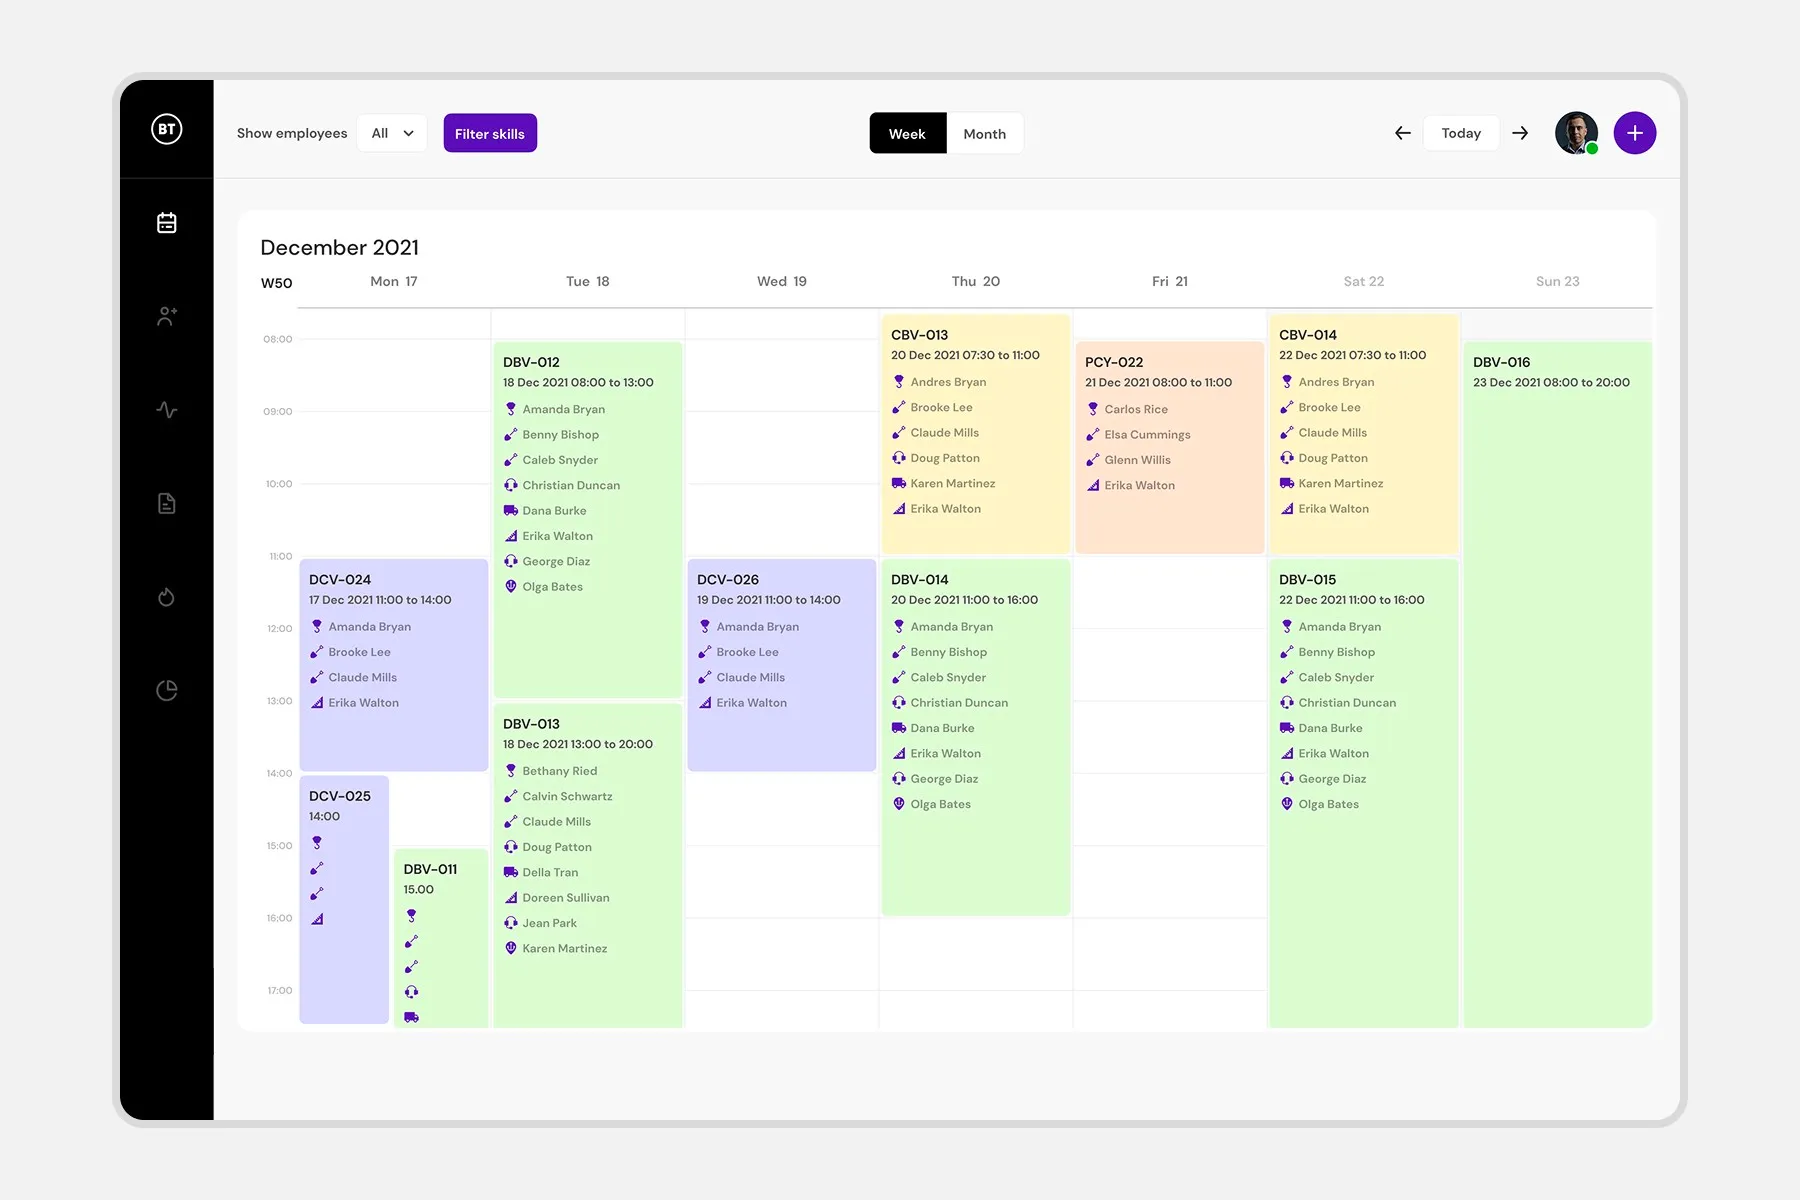Click the triangle icon in DCV-025 card

tap(317, 919)
